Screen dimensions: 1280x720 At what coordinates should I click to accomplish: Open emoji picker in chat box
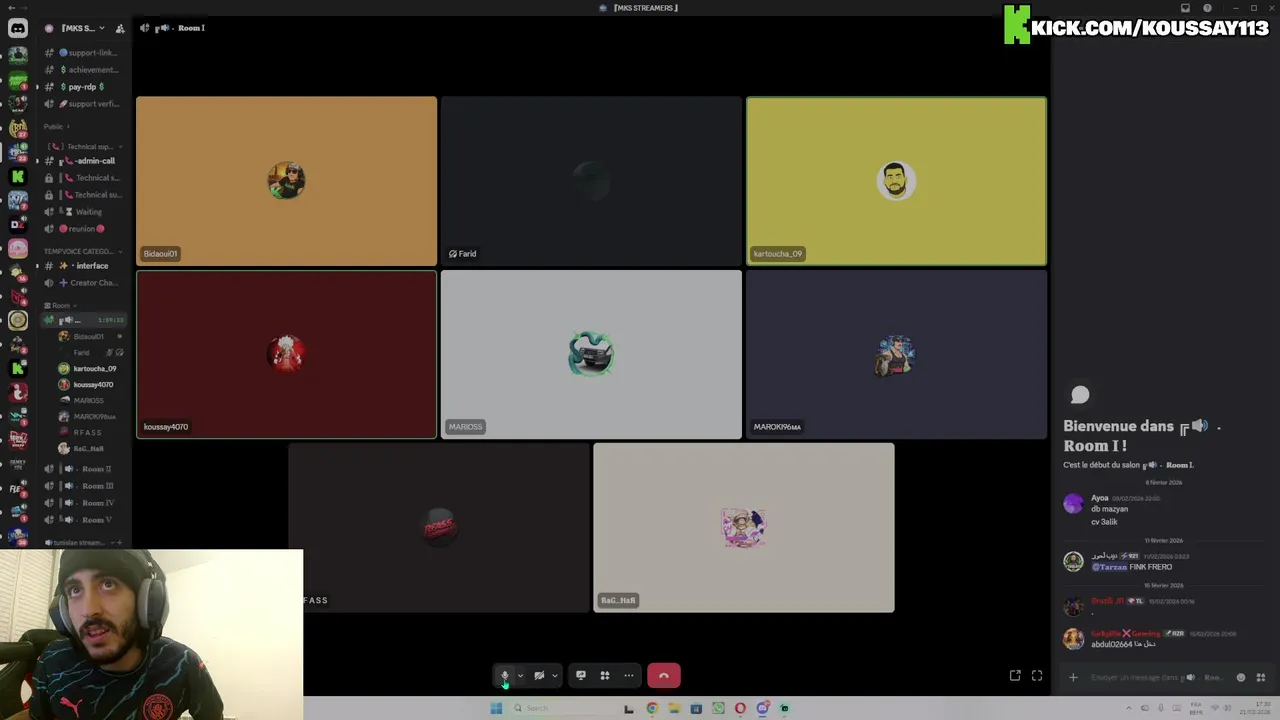coord(1241,677)
